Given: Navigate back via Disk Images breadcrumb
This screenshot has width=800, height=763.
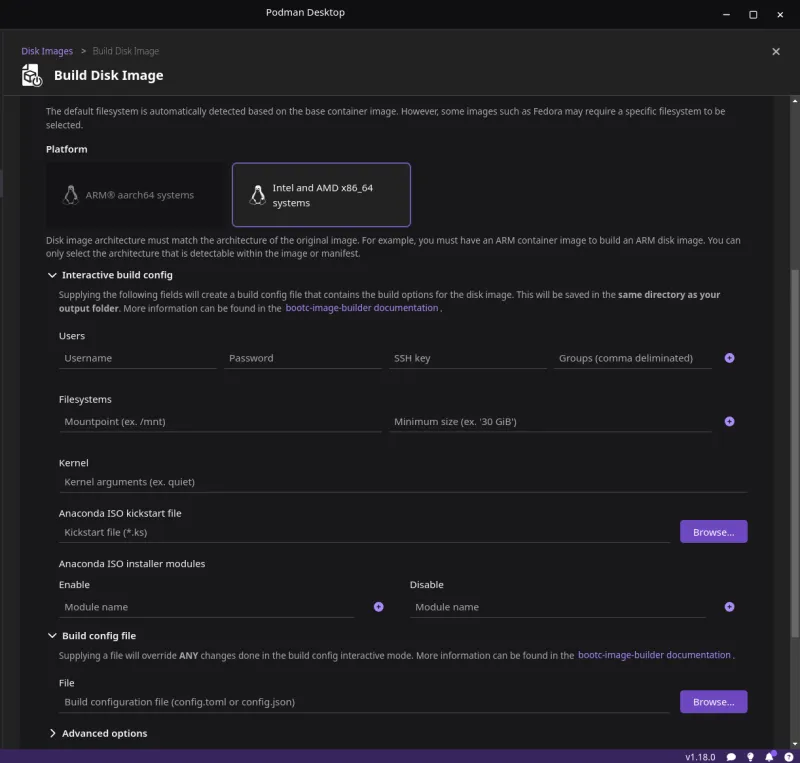Looking at the screenshot, I should point(47,50).
